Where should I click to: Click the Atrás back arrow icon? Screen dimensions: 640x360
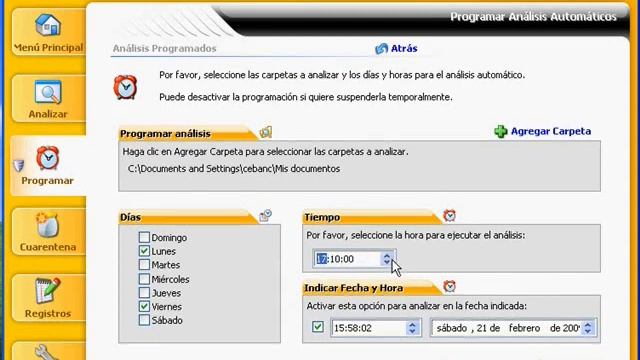click(381, 49)
